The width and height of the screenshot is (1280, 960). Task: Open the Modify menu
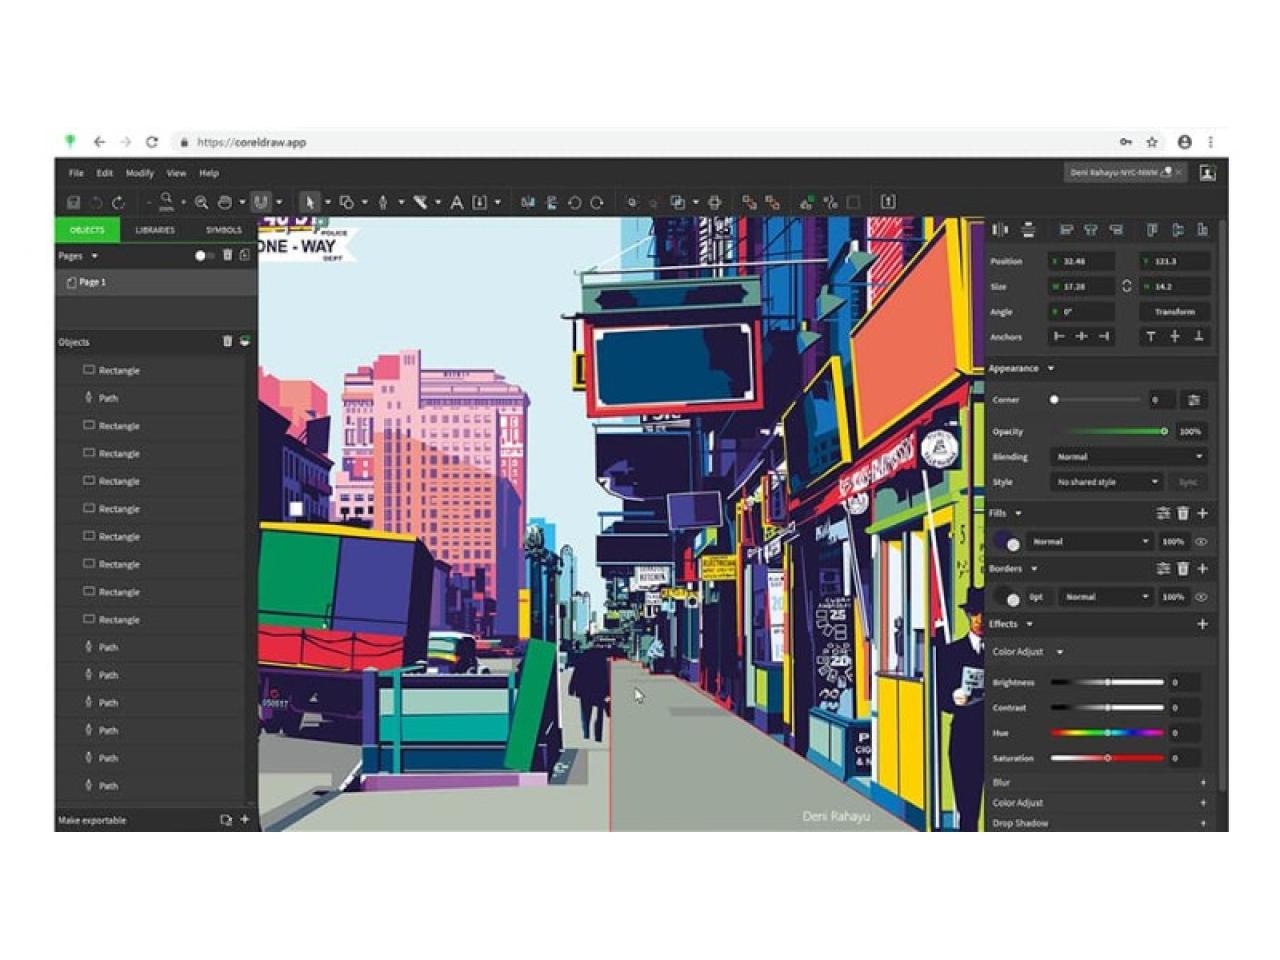click(x=140, y=173)
